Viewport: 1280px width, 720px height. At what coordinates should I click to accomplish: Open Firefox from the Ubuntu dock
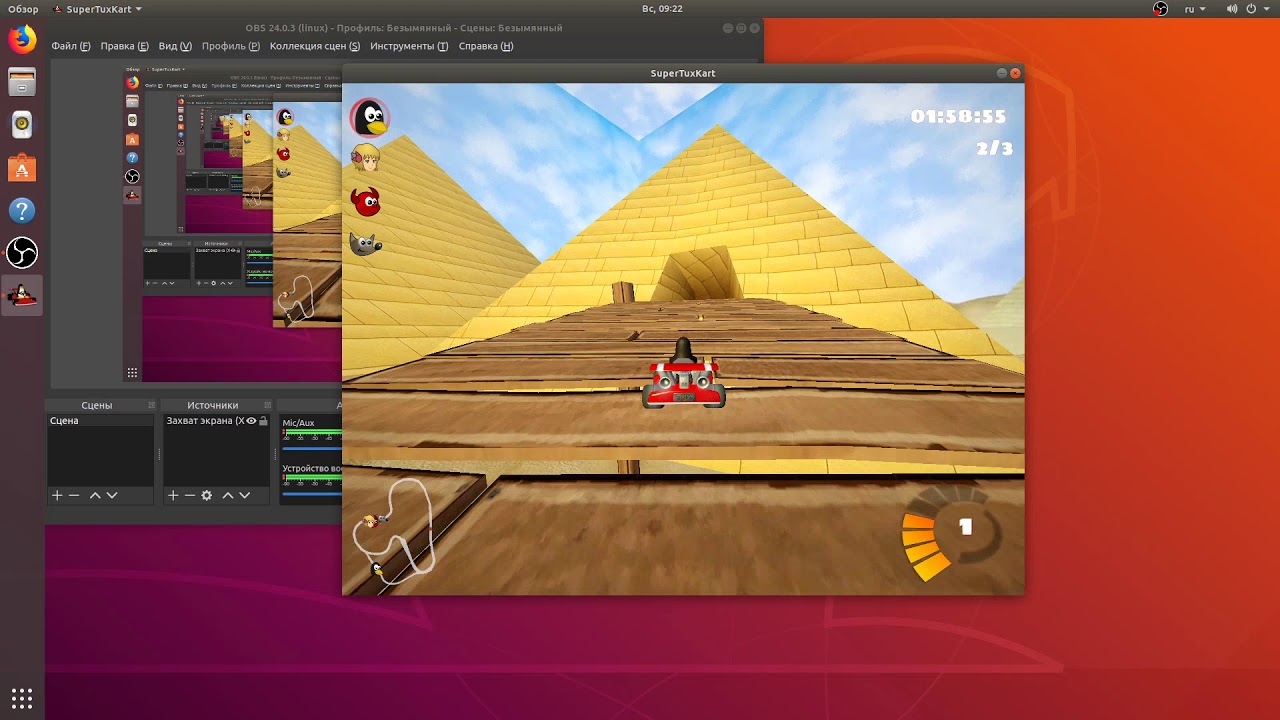point(22,40)
